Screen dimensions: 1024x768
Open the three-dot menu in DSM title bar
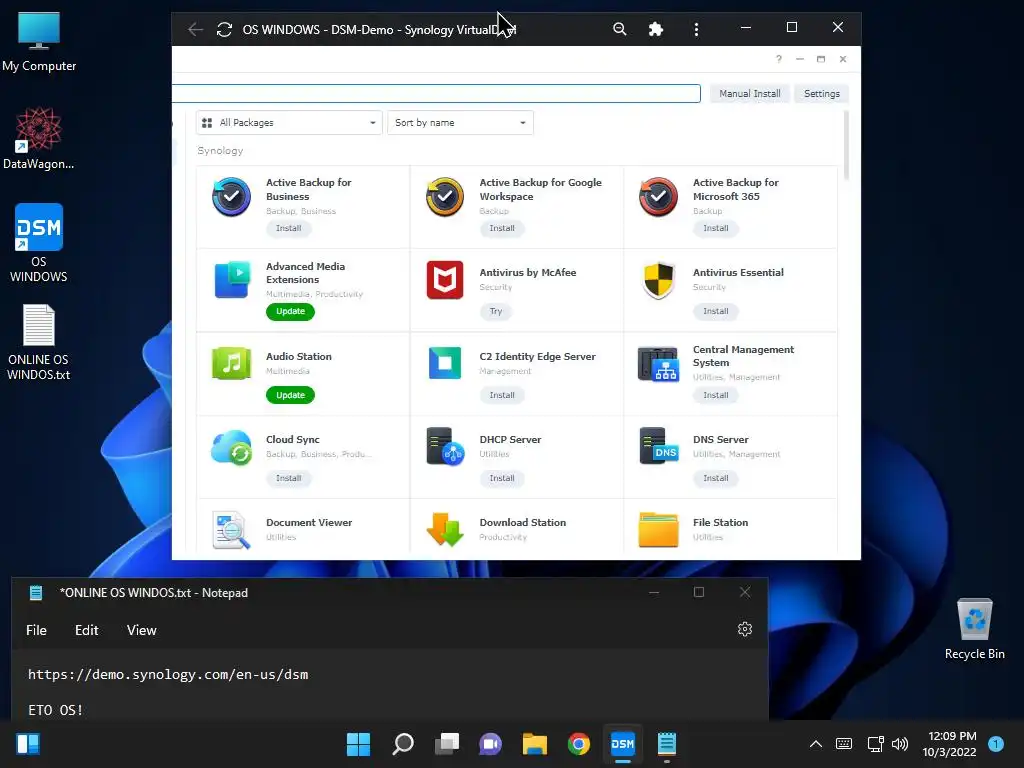click(x=696, y=29)
